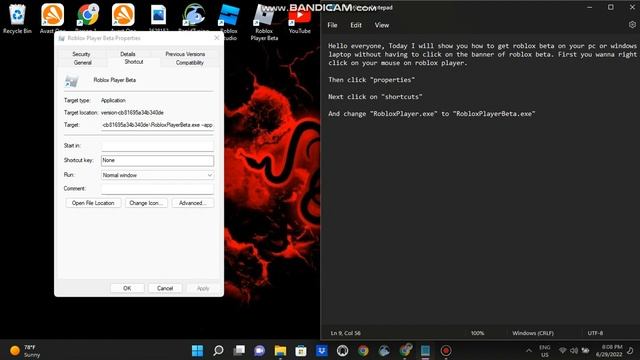
Task: Click Change Icon button
Action: (146, 203)
